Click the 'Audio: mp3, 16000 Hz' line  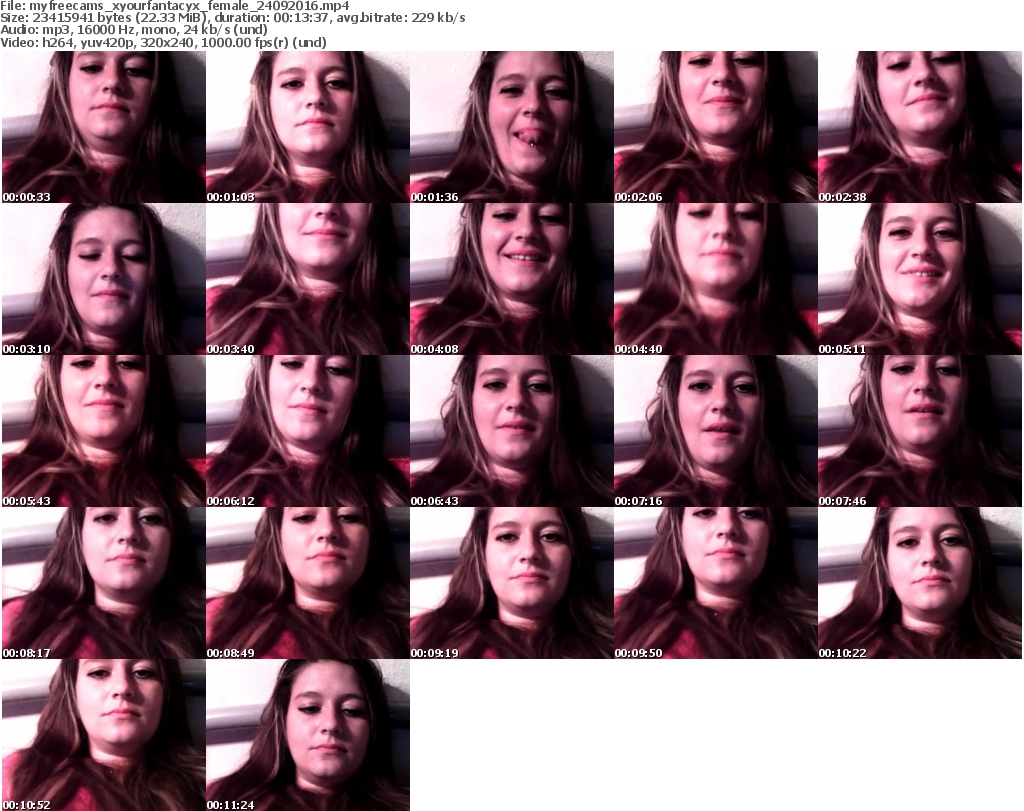pyautogui.click(x=134, y=30)
